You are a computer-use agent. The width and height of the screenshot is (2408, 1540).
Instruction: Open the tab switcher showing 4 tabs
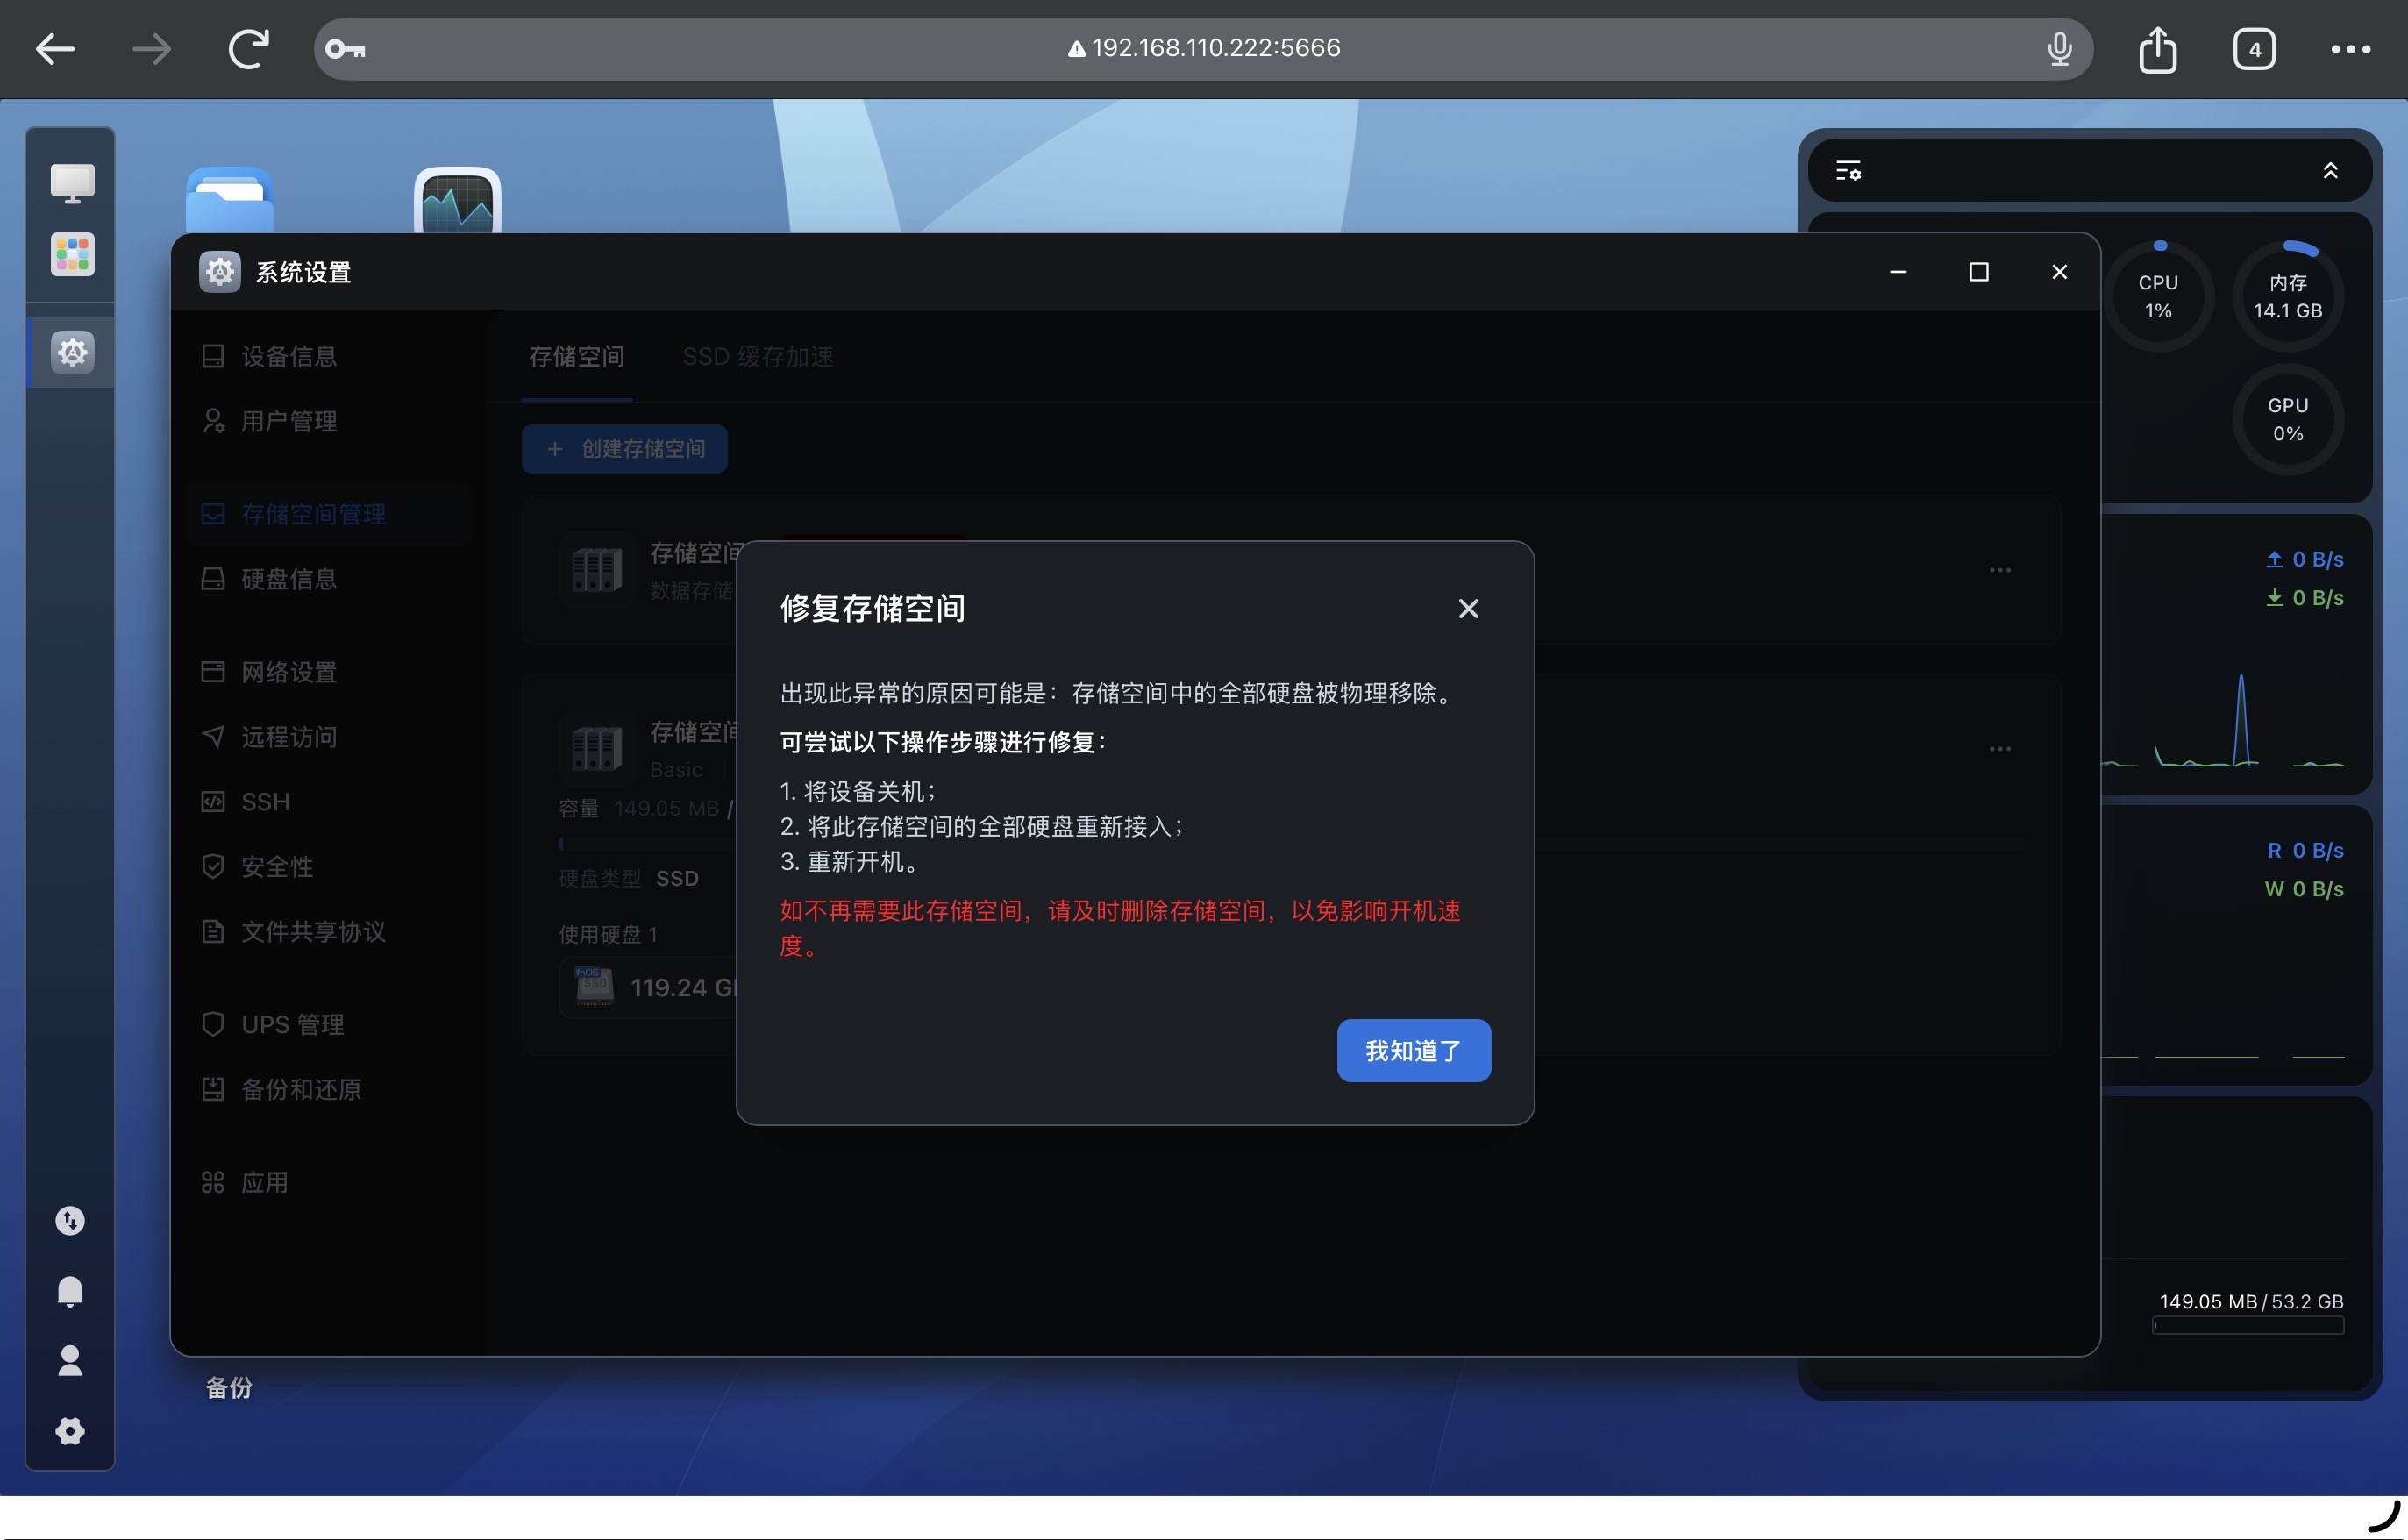tap(2254, 48)
